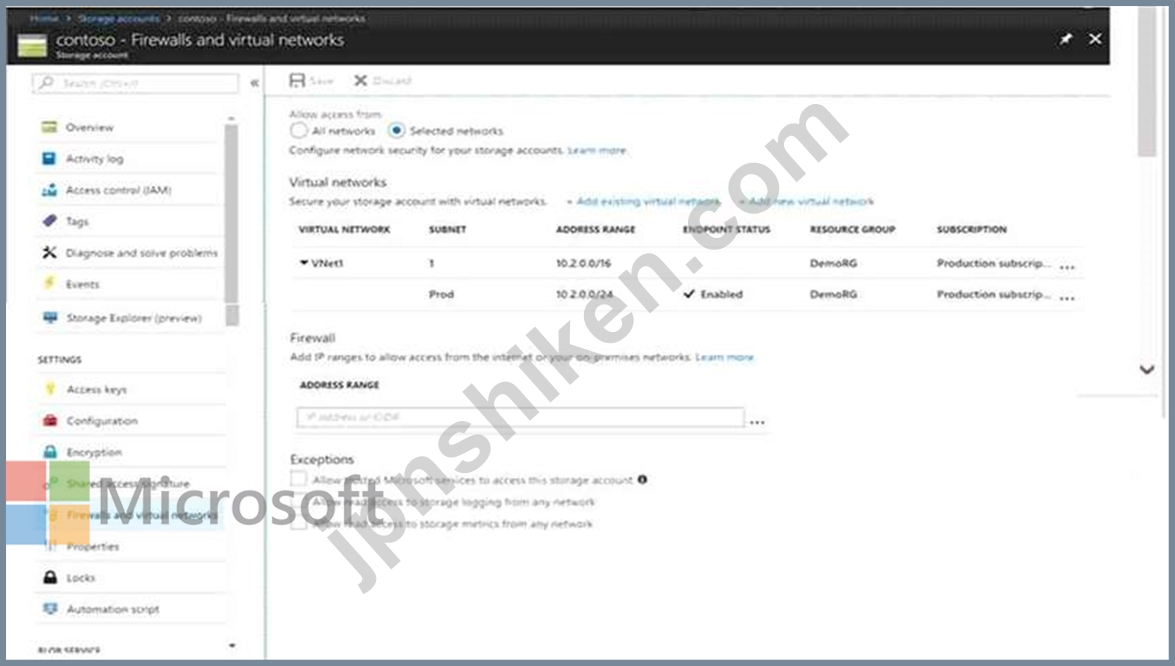Screen dimensions: 1175x666
Task: Click the Encryption lock icon
Action: tap(50, 452)
